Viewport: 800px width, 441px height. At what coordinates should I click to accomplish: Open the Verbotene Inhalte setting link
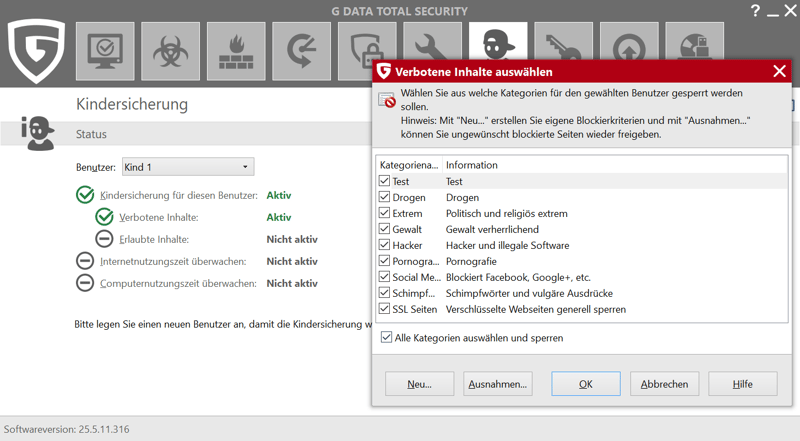point(159,217)
